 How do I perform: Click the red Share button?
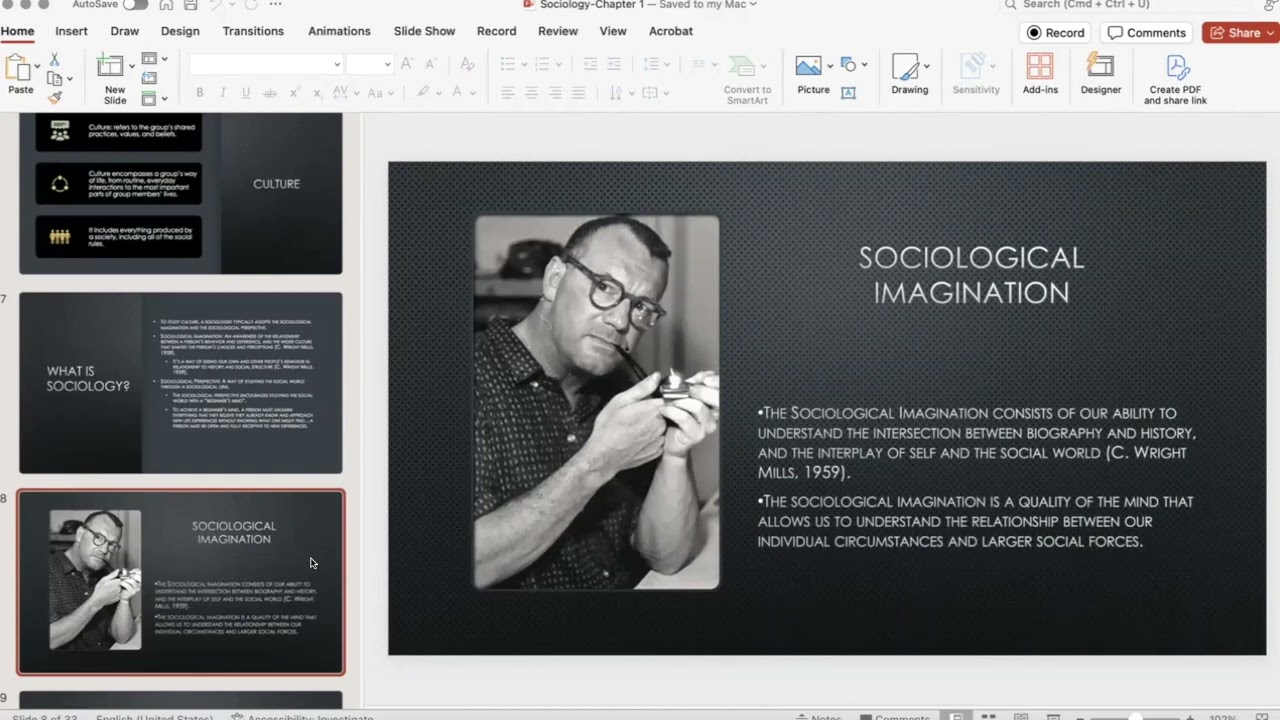click(1241, 33)
